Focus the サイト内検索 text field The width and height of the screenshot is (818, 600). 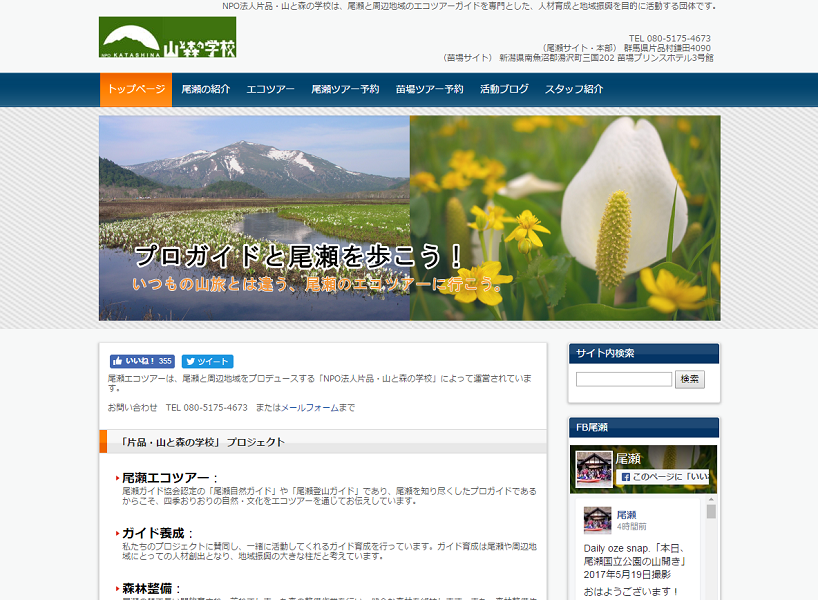pyautogui.click(x=623, y=379)
